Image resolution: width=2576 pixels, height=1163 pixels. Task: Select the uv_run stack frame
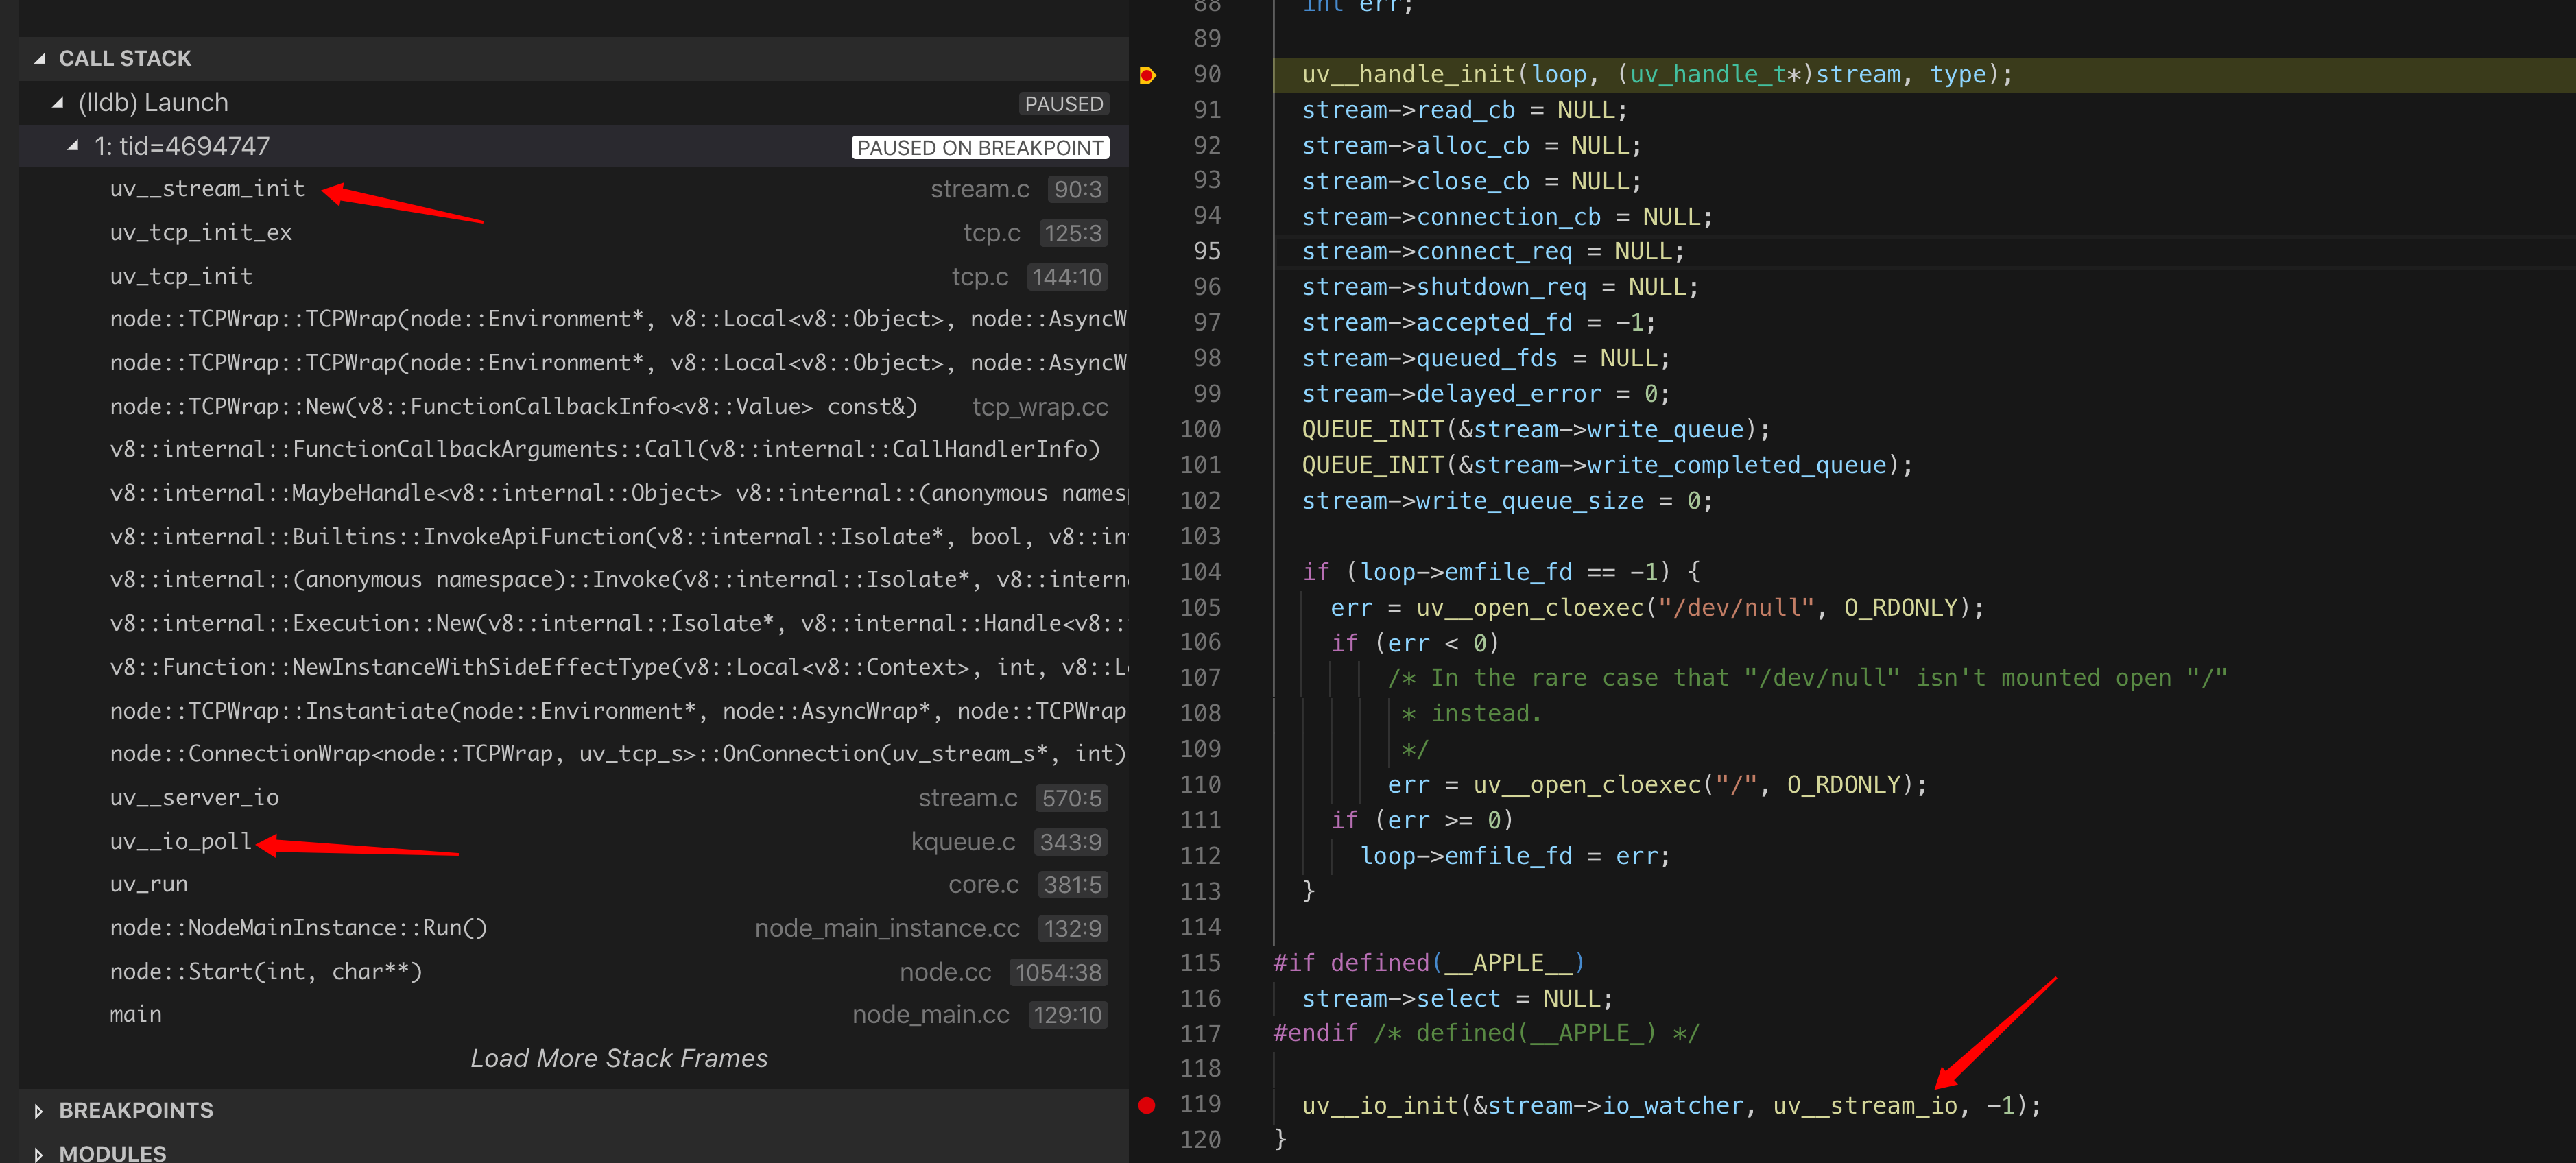[x=149, y=885]
